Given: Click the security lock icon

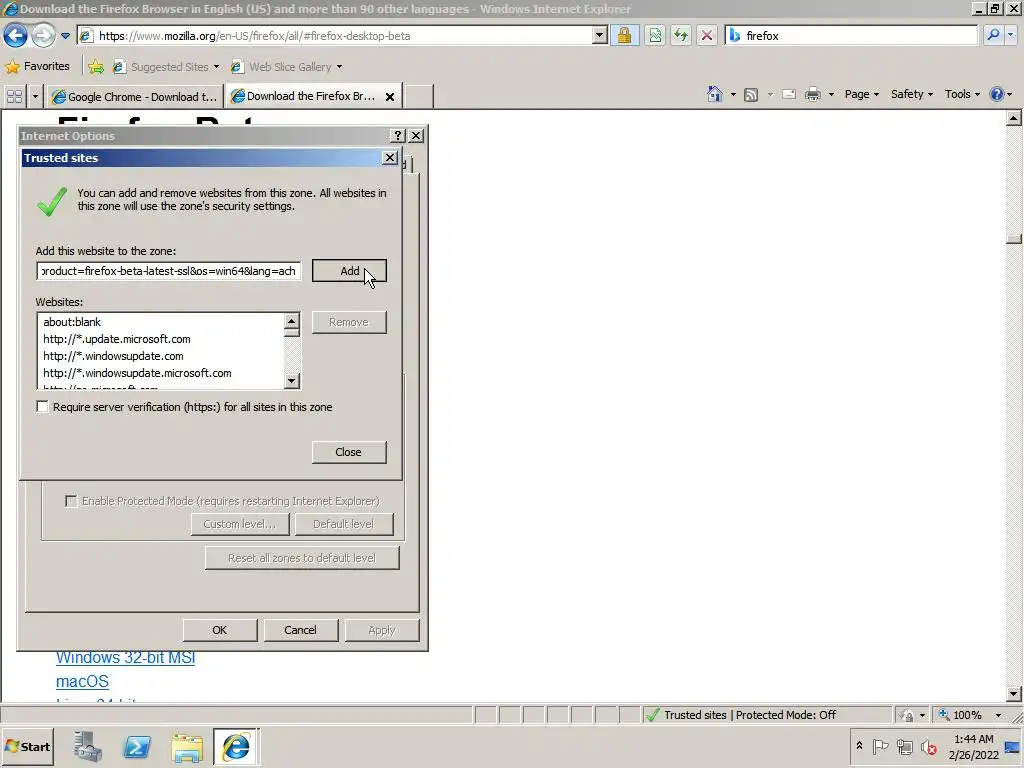Looking at the screenshot, I should [624, 36].
